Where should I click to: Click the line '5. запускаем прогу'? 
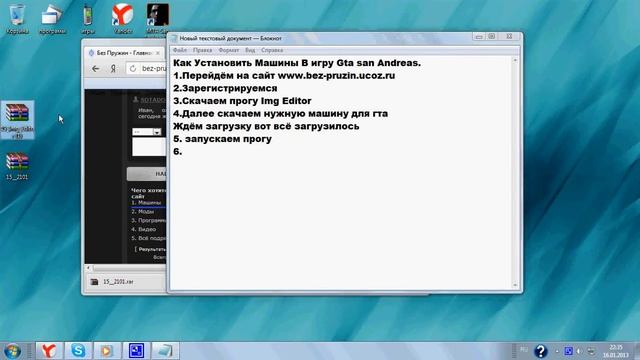[222, 139]
